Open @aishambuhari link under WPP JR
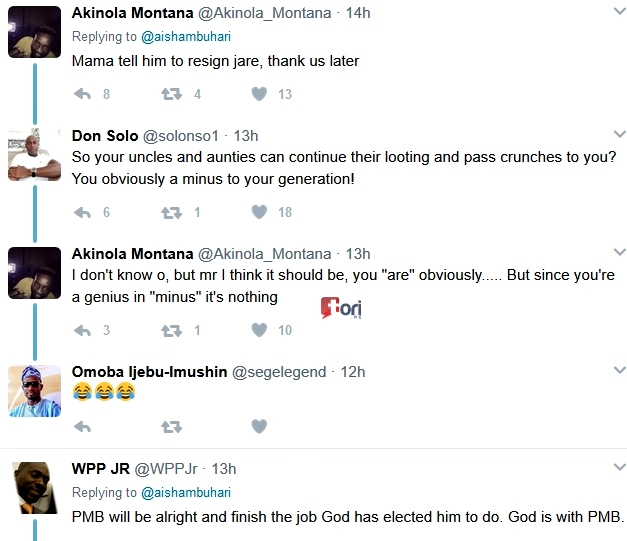Image resolution: width=627 pixels, height=541 pixels. (x=185, y=492)
